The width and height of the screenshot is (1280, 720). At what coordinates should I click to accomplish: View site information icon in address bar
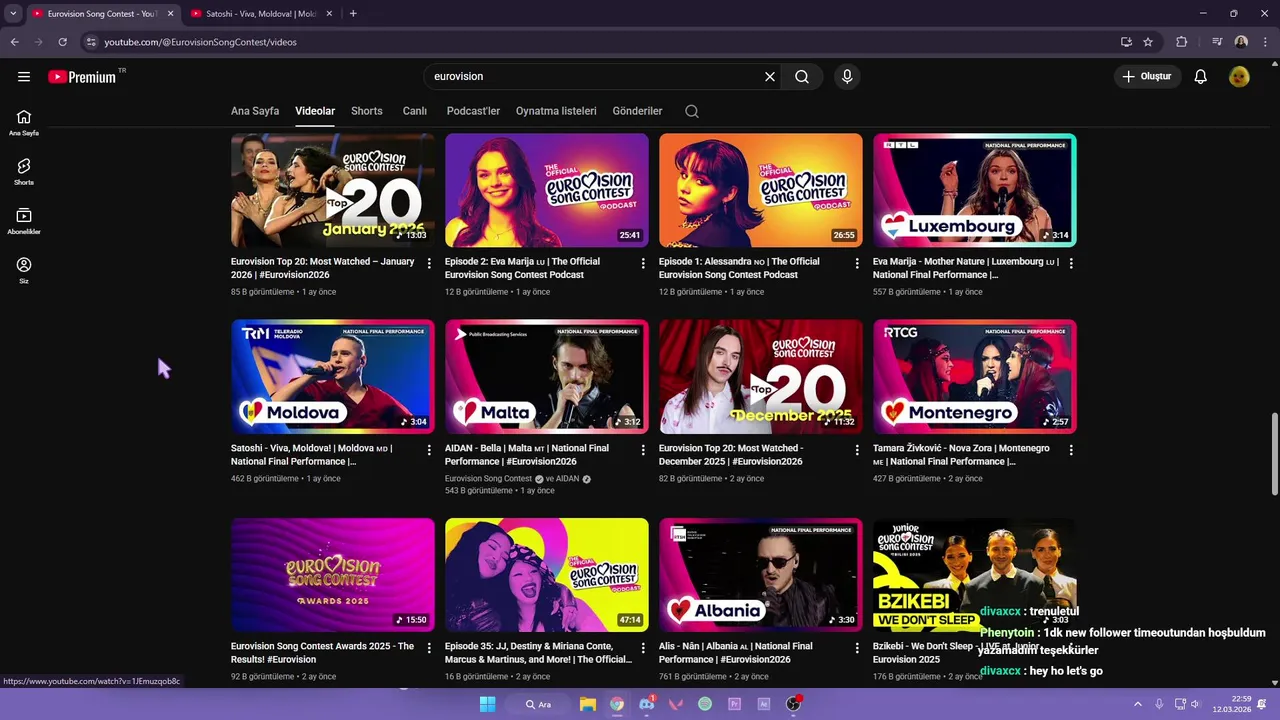(91, 42)
